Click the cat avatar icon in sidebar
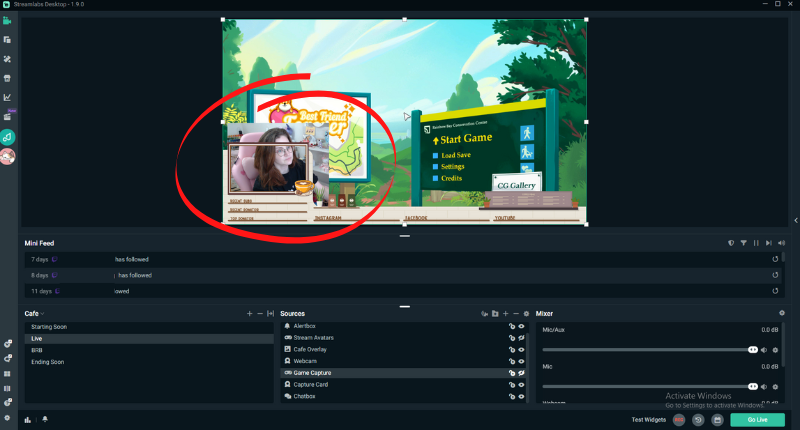The width and height of the screenshot is (800, 430). [x=7, y=157]
